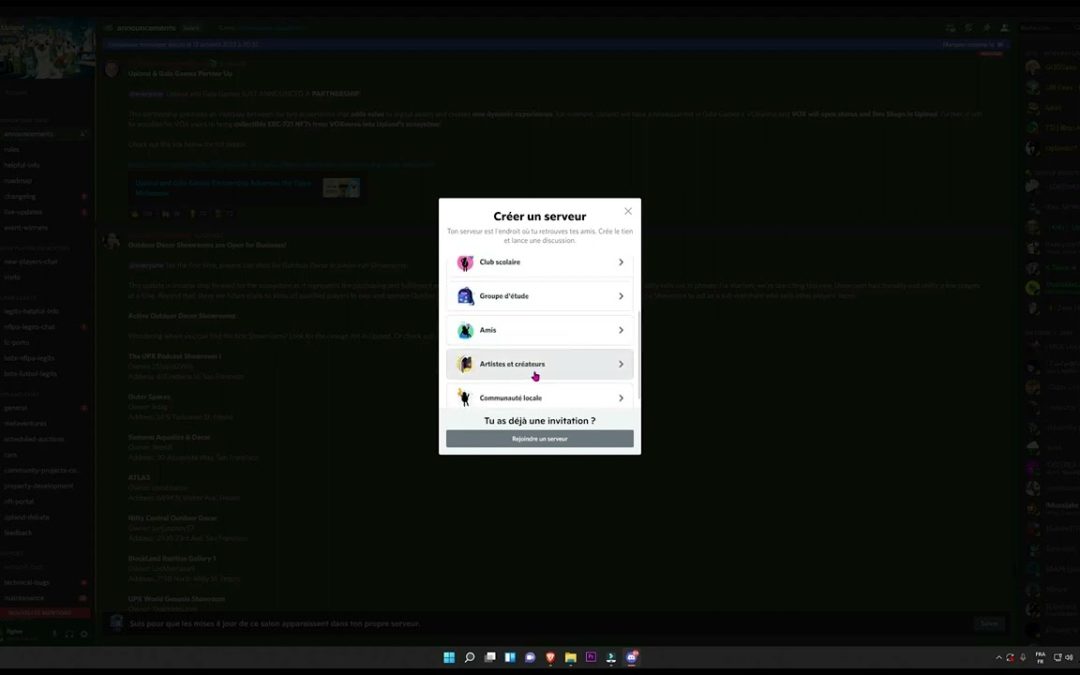Click the Artistes et créateurs template icon
1080x675 pixels.
coord(465,364)
